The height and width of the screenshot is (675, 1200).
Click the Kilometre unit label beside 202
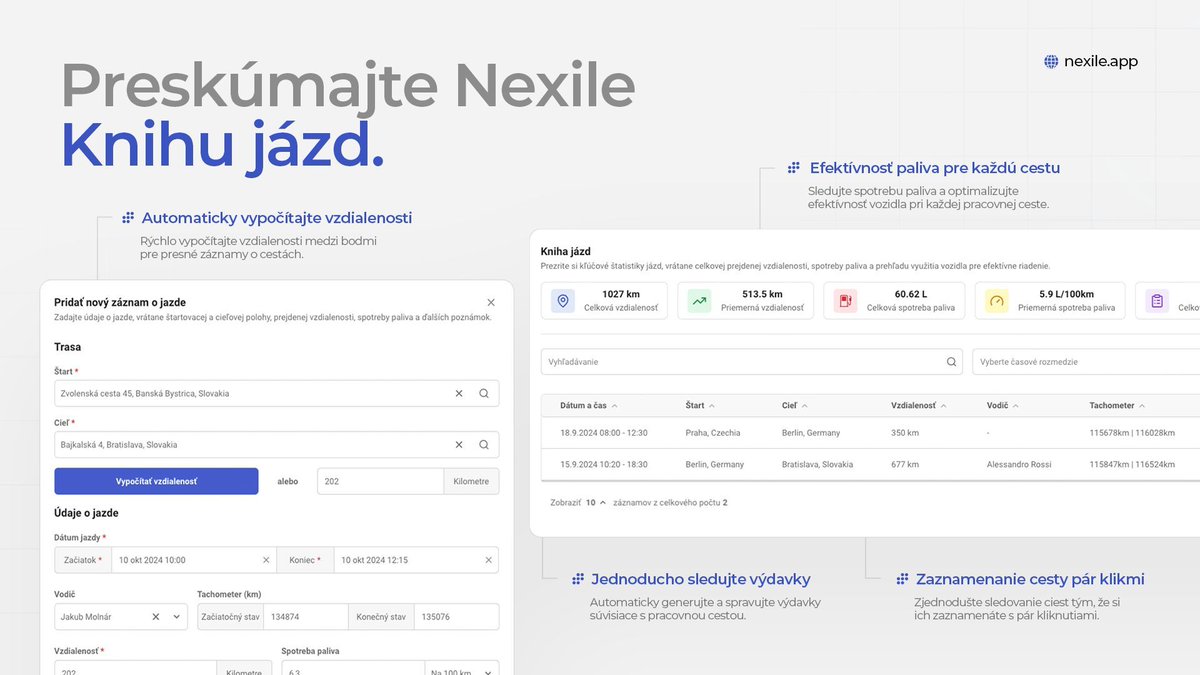pos(471,481)
